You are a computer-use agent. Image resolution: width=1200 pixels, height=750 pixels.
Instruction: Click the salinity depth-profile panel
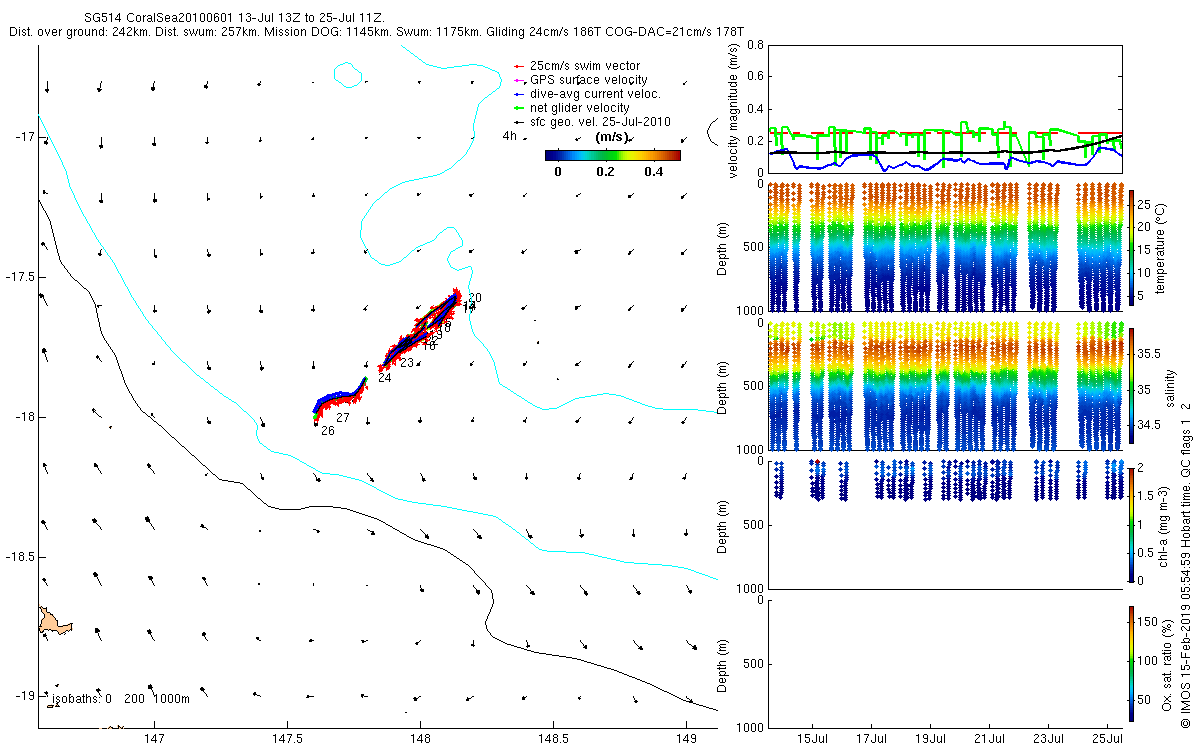click(x=944, y=386)
